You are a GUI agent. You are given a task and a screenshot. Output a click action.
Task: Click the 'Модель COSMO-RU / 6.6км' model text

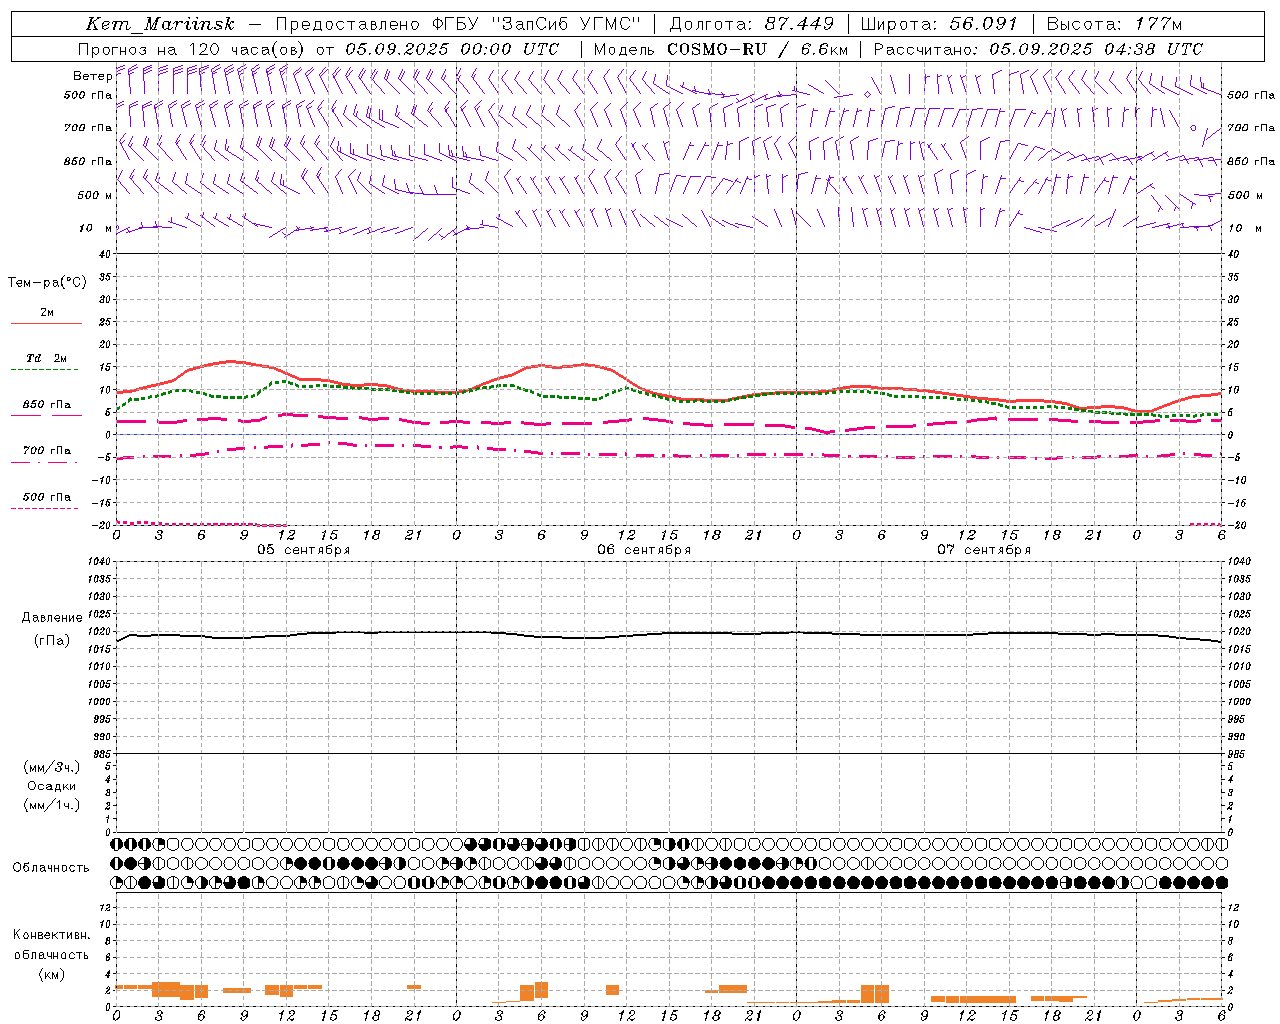click(721, 49)
